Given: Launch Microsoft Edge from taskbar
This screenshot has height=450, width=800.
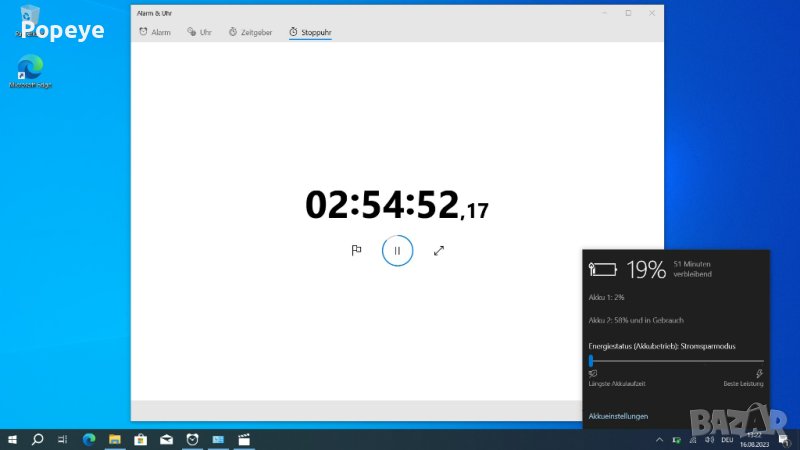Looking at the screenshot, I should coord(88,439).
